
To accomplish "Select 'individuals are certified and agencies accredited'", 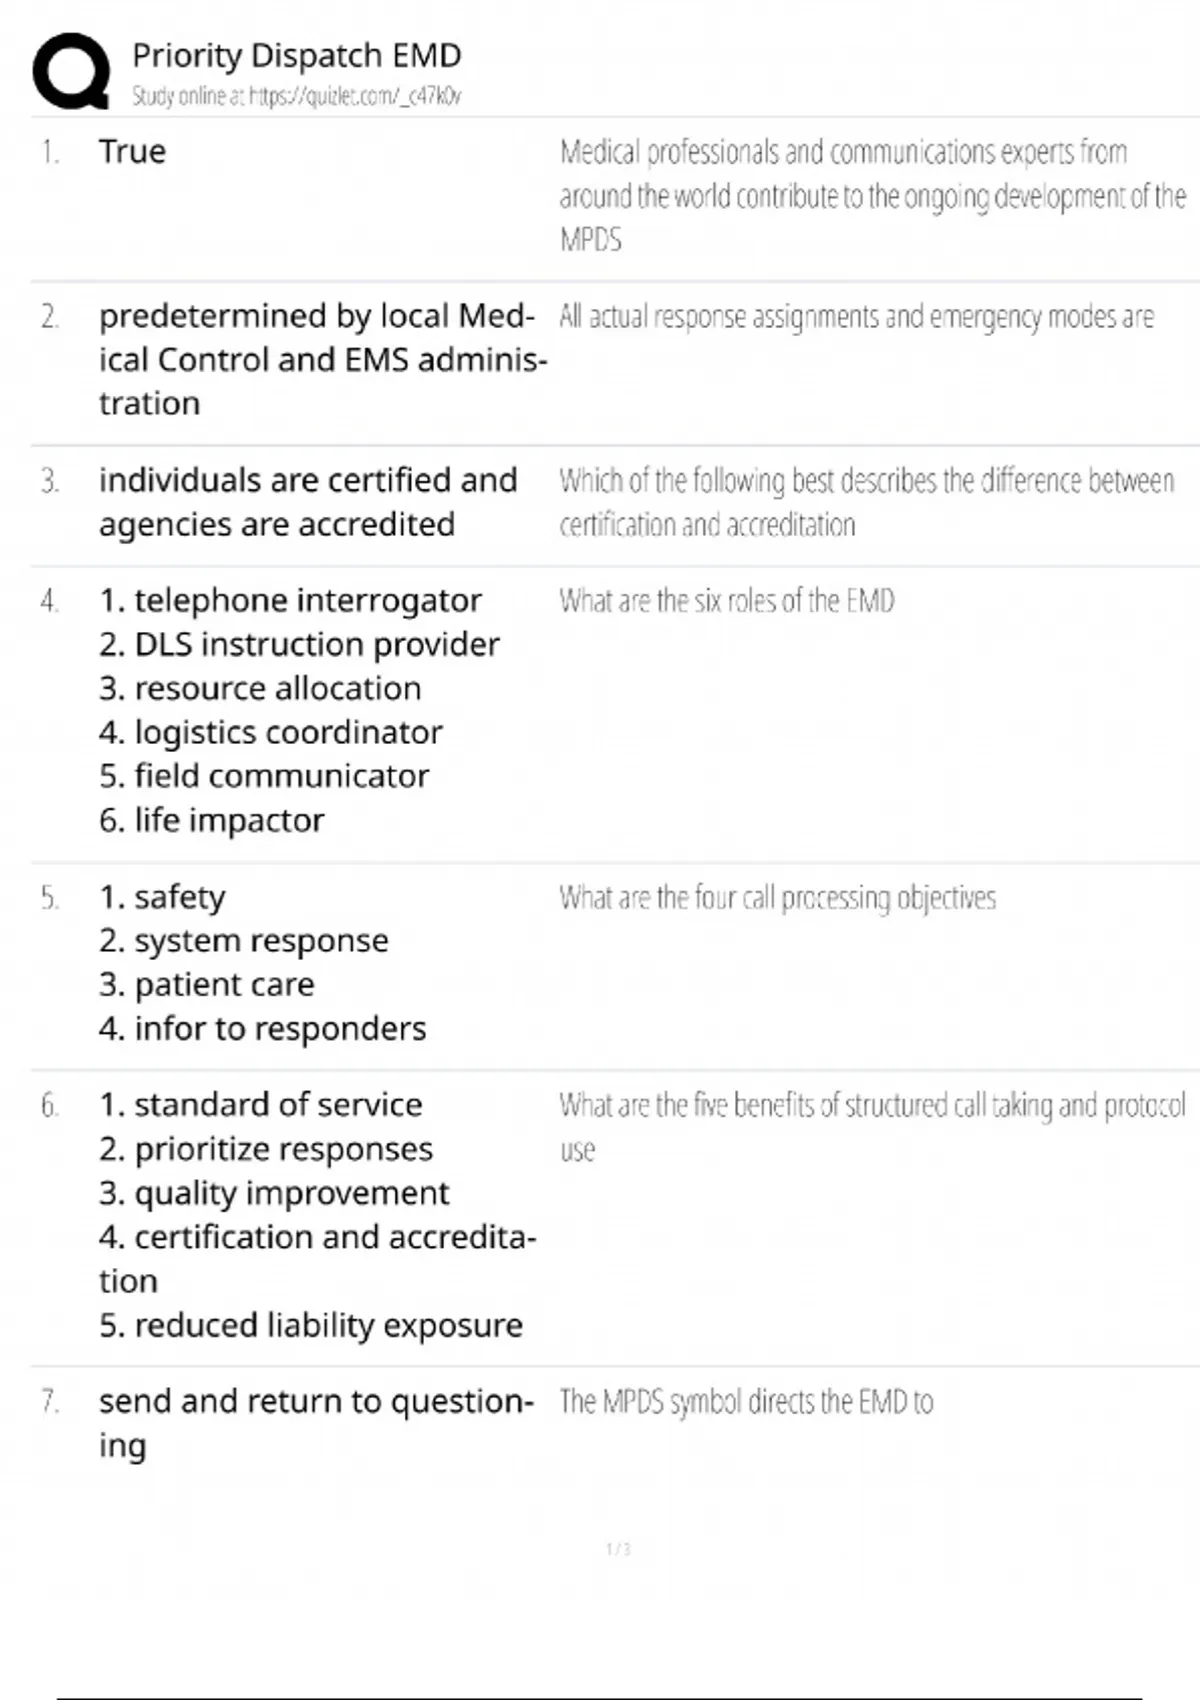I will click(308, 502).
